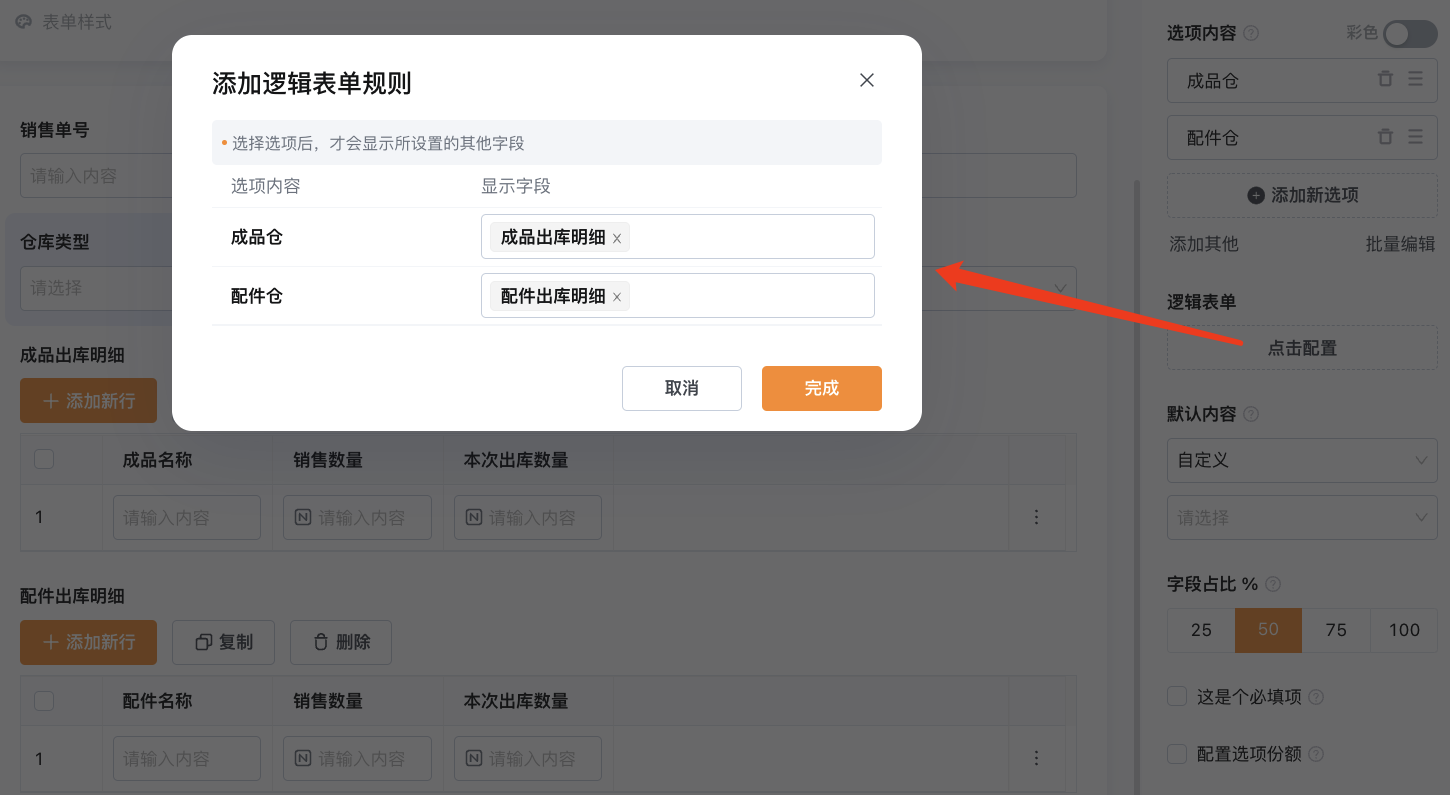Screen dimensions: 1450x795
Task: Set field width to 75
Action: pyautogui.click(x=1336, y=630)
